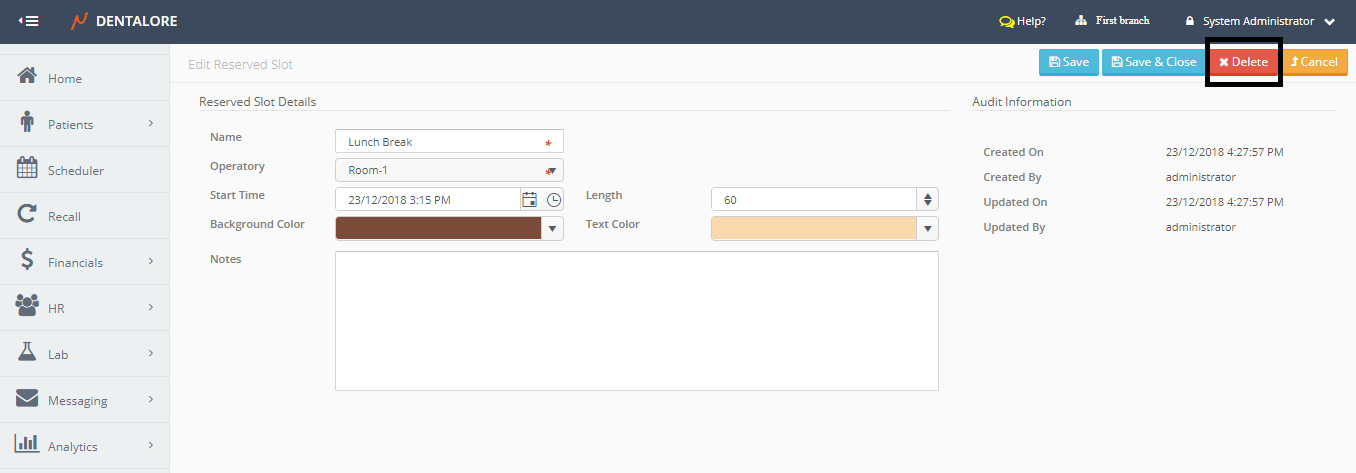Collapse sidebar using the hamburger menu icon
This screenshot has width=1356, height=473.
29,21
